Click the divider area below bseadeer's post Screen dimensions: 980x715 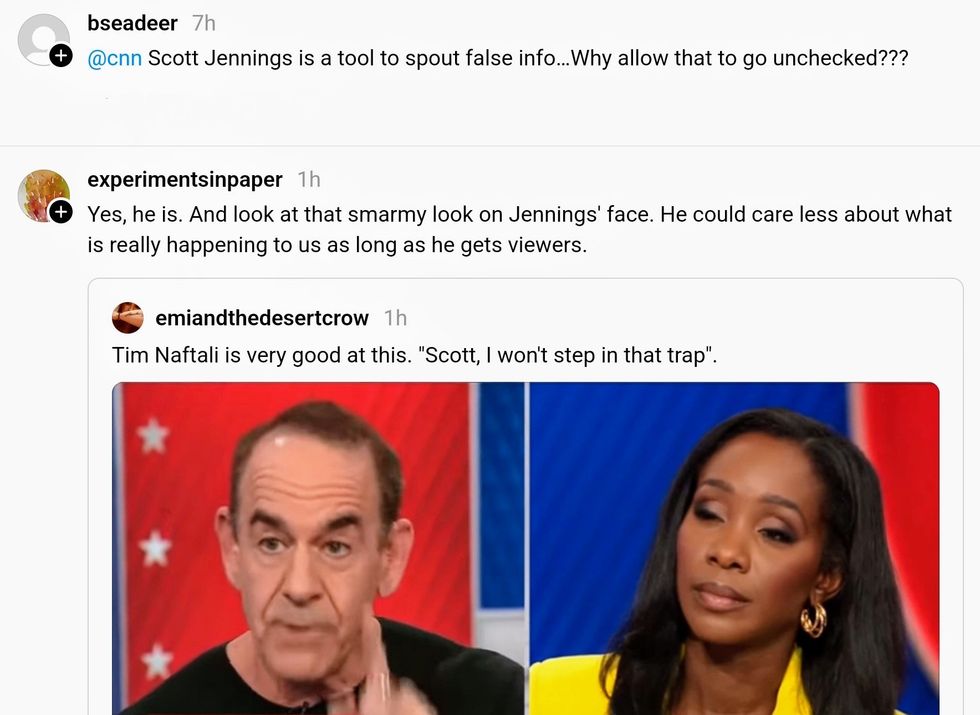[490, 145]
